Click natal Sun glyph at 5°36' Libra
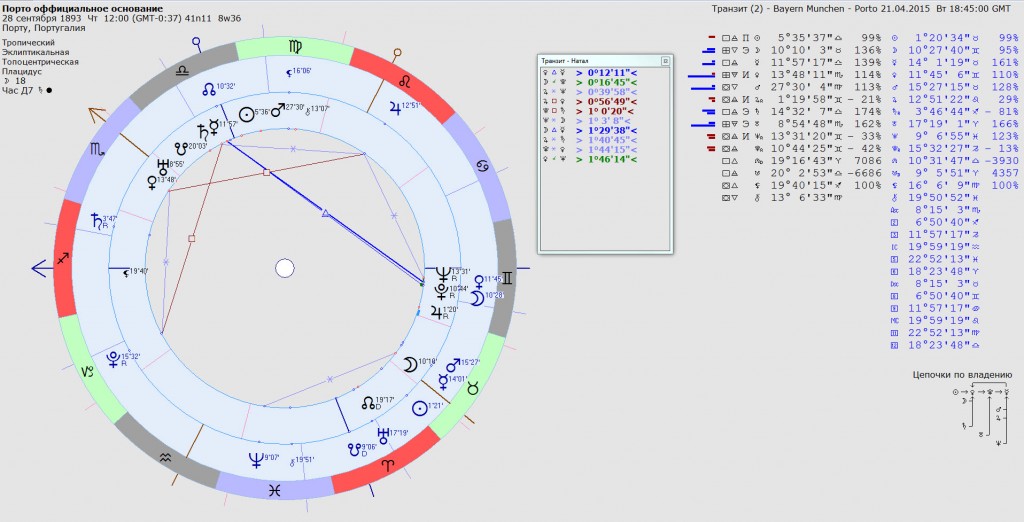The width and height of the screenshot is (1024, 522). click(246, 114)
